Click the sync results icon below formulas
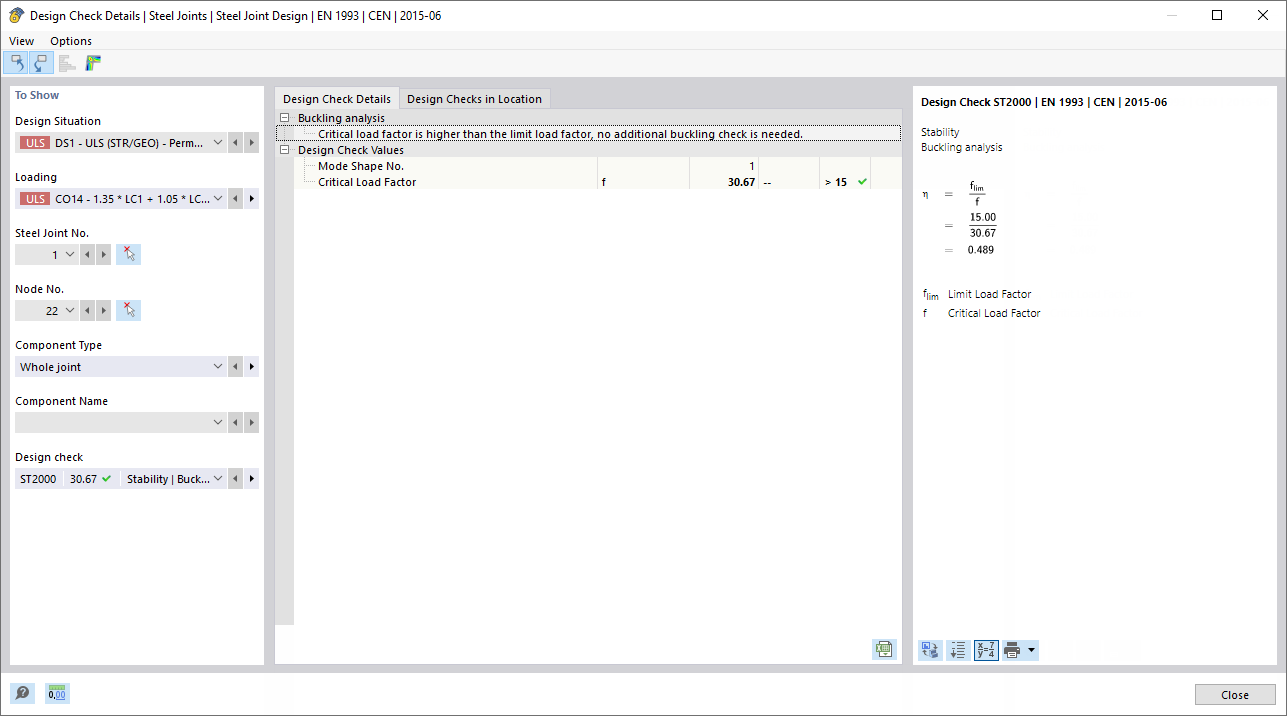Screen dimensions: 1287x716 [929, 649]
